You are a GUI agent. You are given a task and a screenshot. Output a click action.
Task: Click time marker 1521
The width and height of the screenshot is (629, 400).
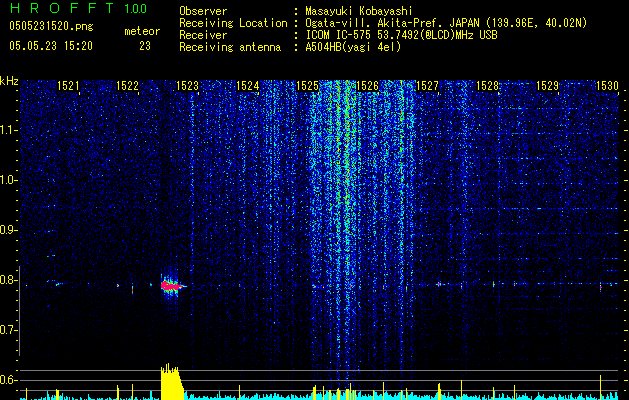pyautogui.click(x=68, y=86)
